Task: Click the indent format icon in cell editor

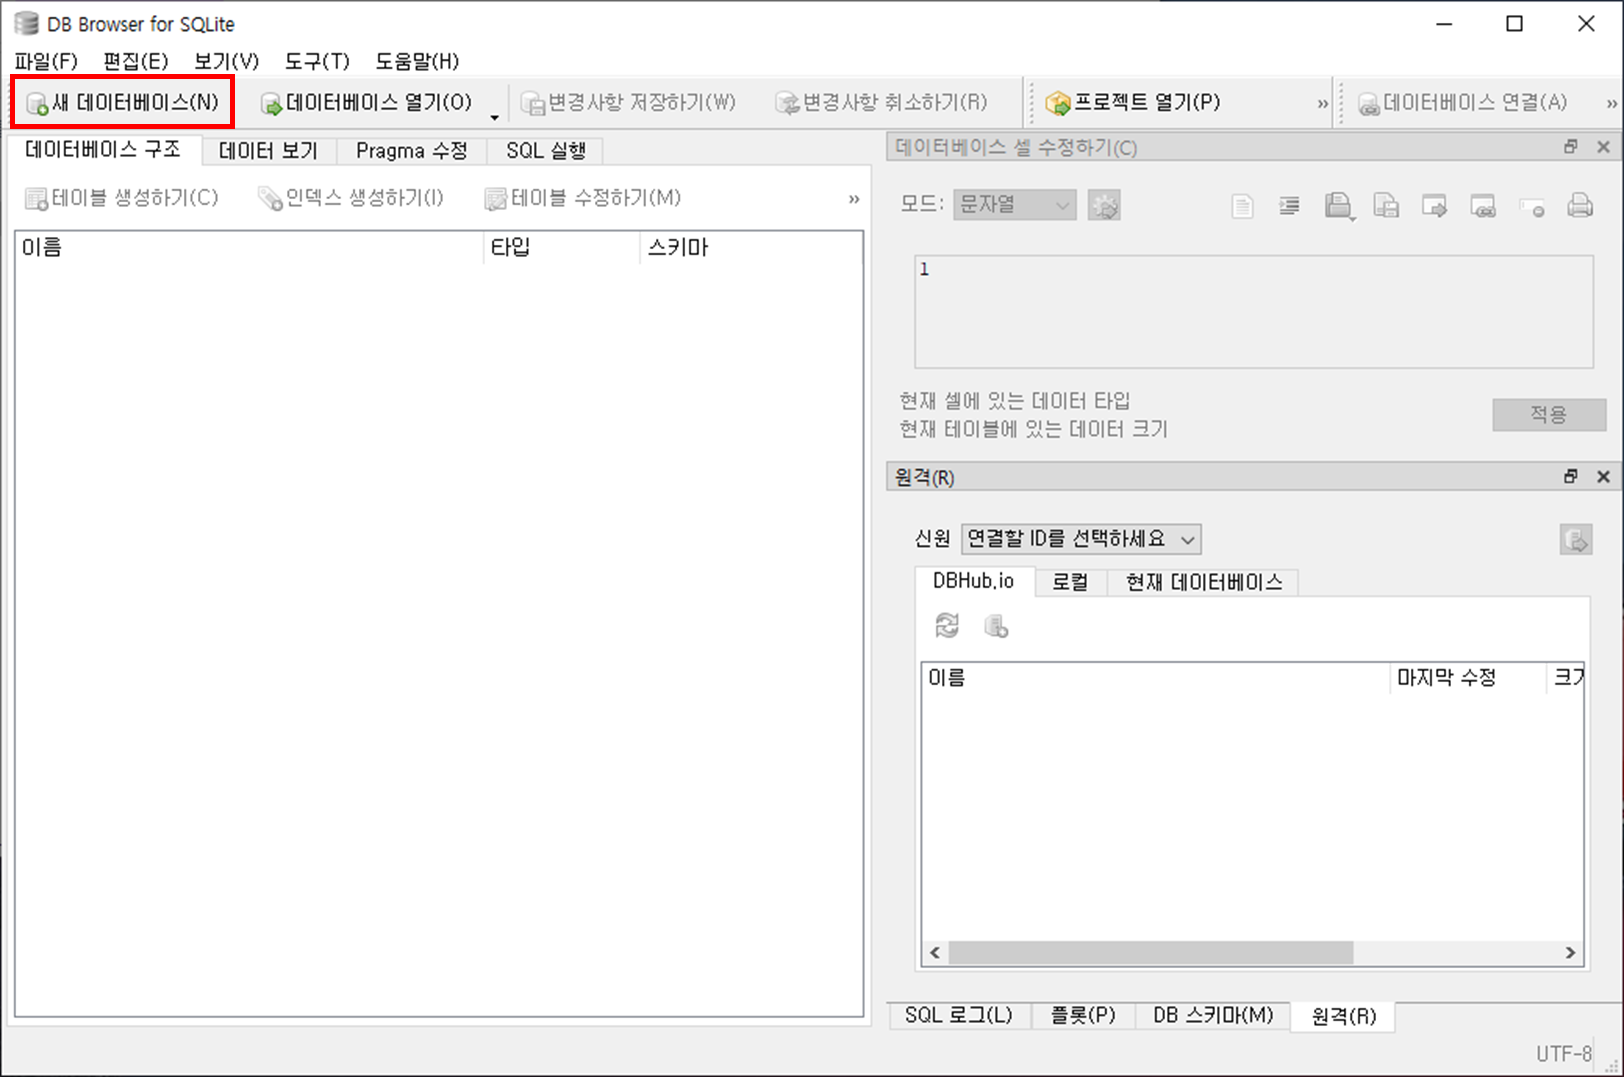Action: tap(1290, 206)
